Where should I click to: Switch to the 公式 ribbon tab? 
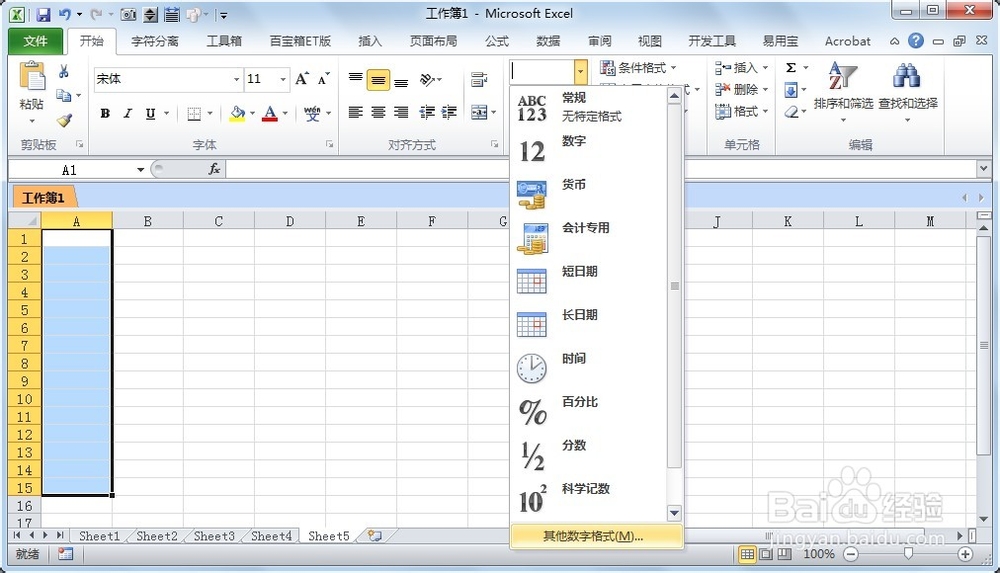click(496, 41)
